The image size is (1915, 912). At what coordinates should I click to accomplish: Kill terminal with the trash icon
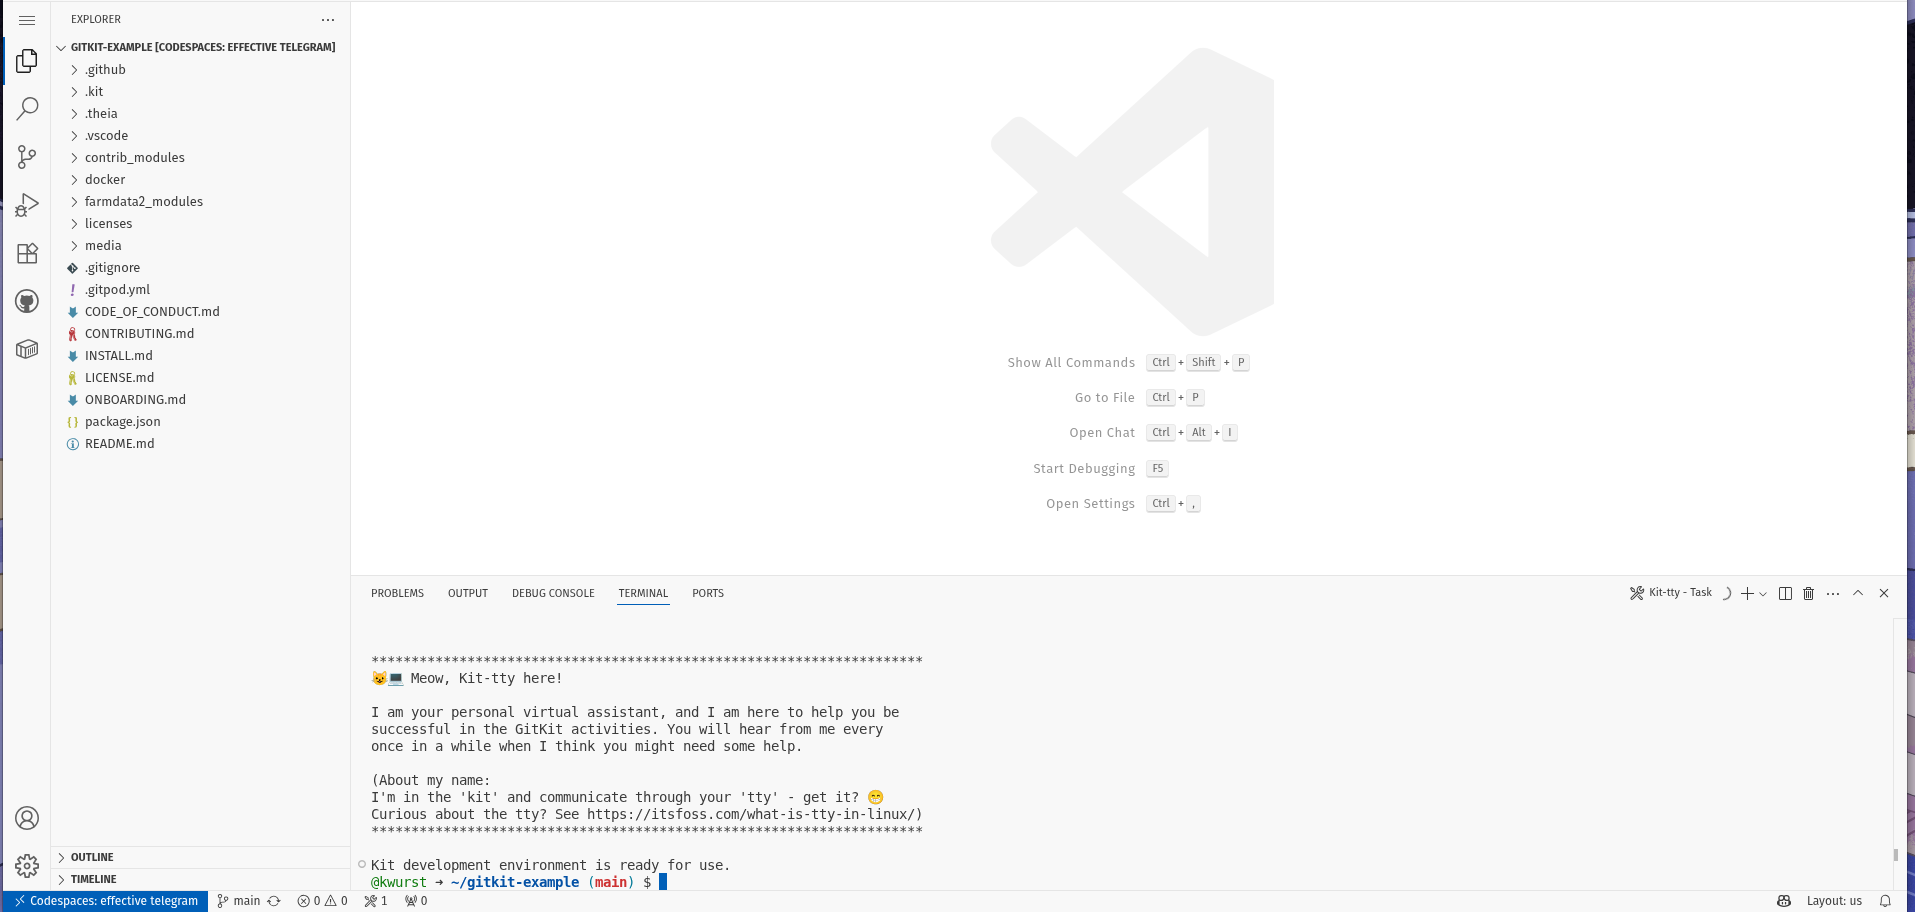[x=1808, y=593]
